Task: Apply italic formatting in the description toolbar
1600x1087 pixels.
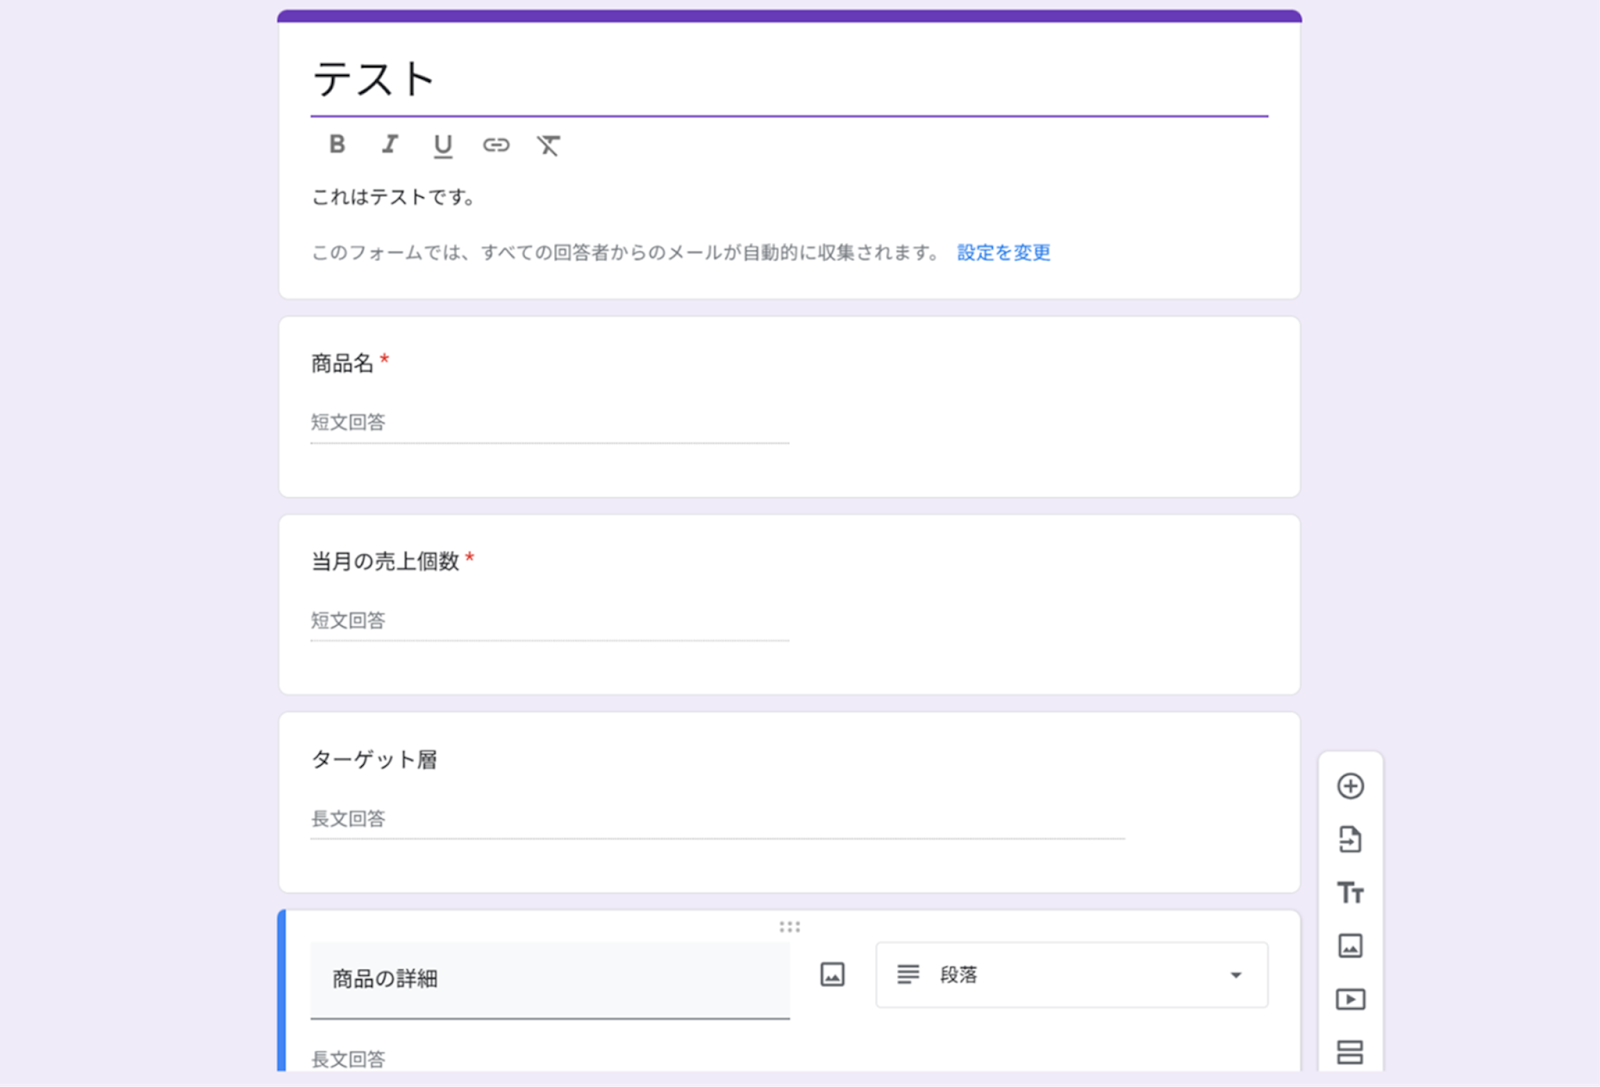Action: 389,145
